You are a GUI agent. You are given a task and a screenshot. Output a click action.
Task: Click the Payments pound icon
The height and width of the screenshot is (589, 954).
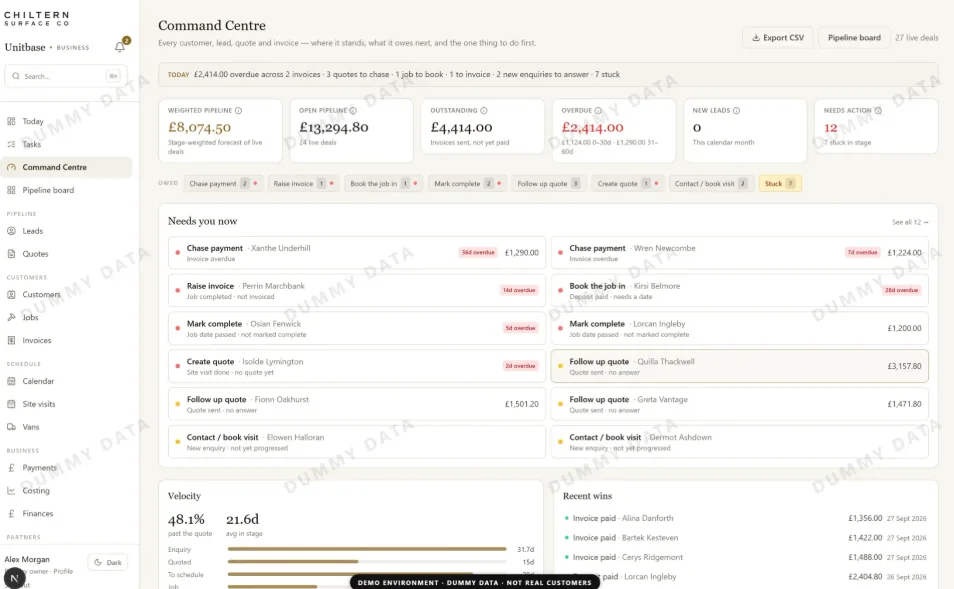(11, 468)
